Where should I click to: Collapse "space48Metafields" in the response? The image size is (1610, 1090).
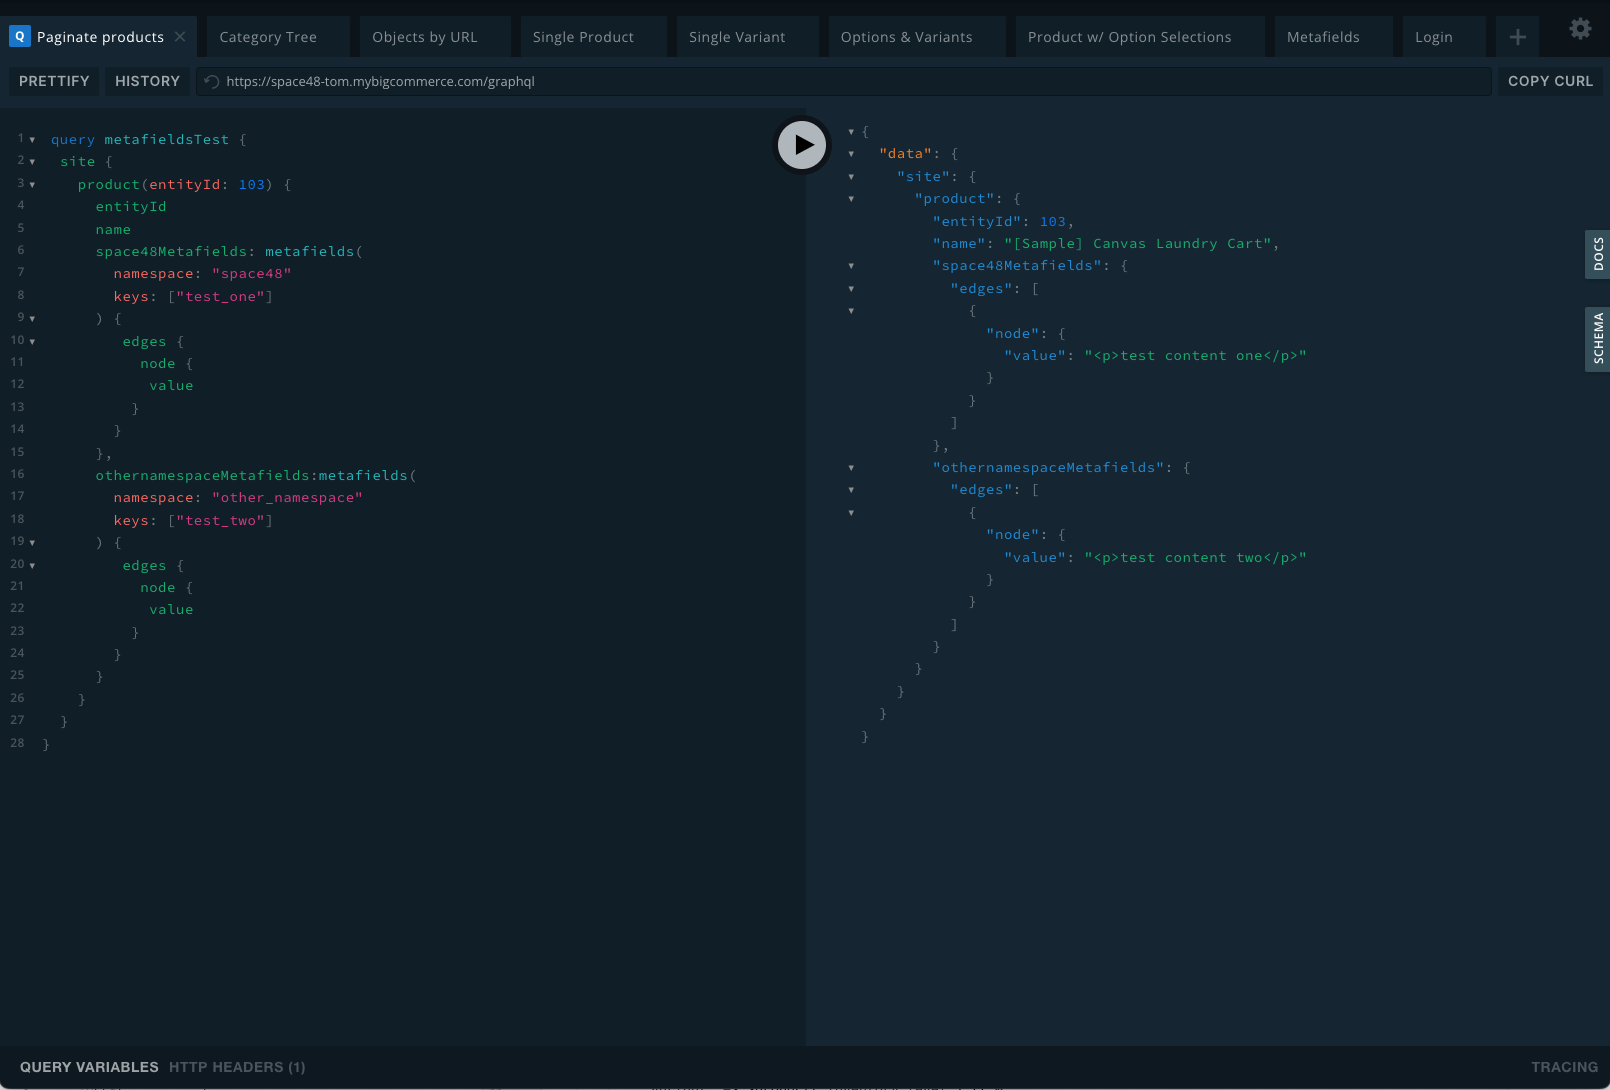(851, 266)
